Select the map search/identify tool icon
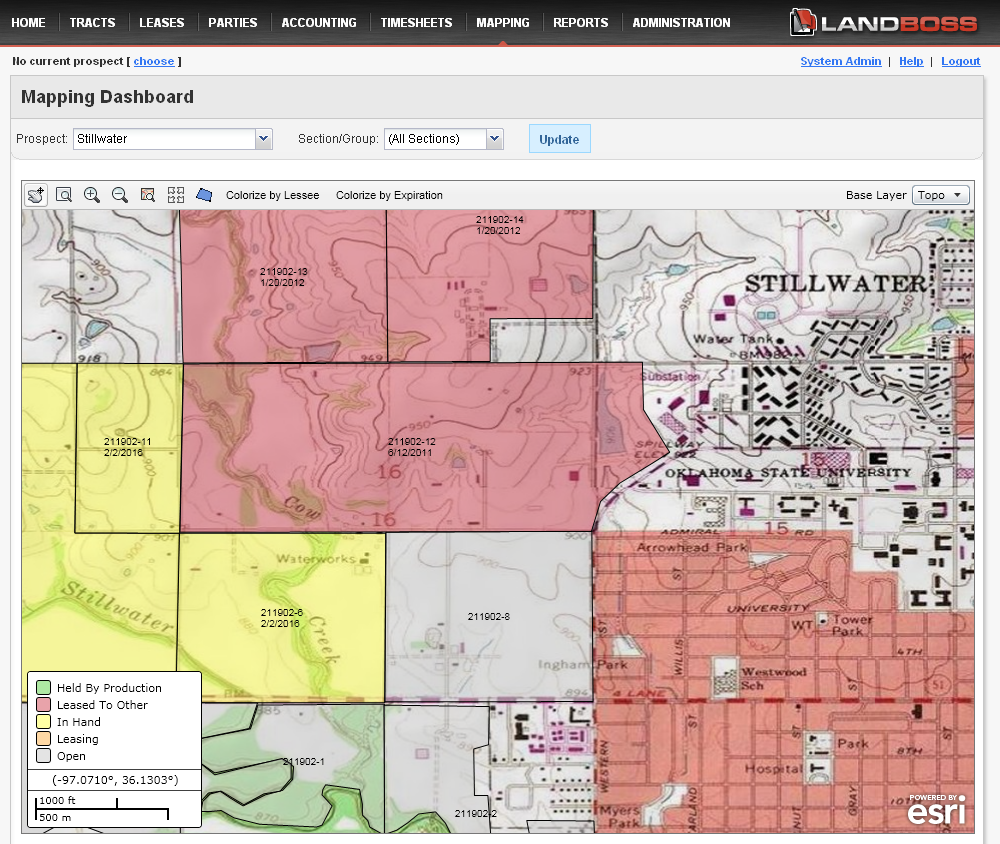The image size is (1000, 844). [148, 195]
